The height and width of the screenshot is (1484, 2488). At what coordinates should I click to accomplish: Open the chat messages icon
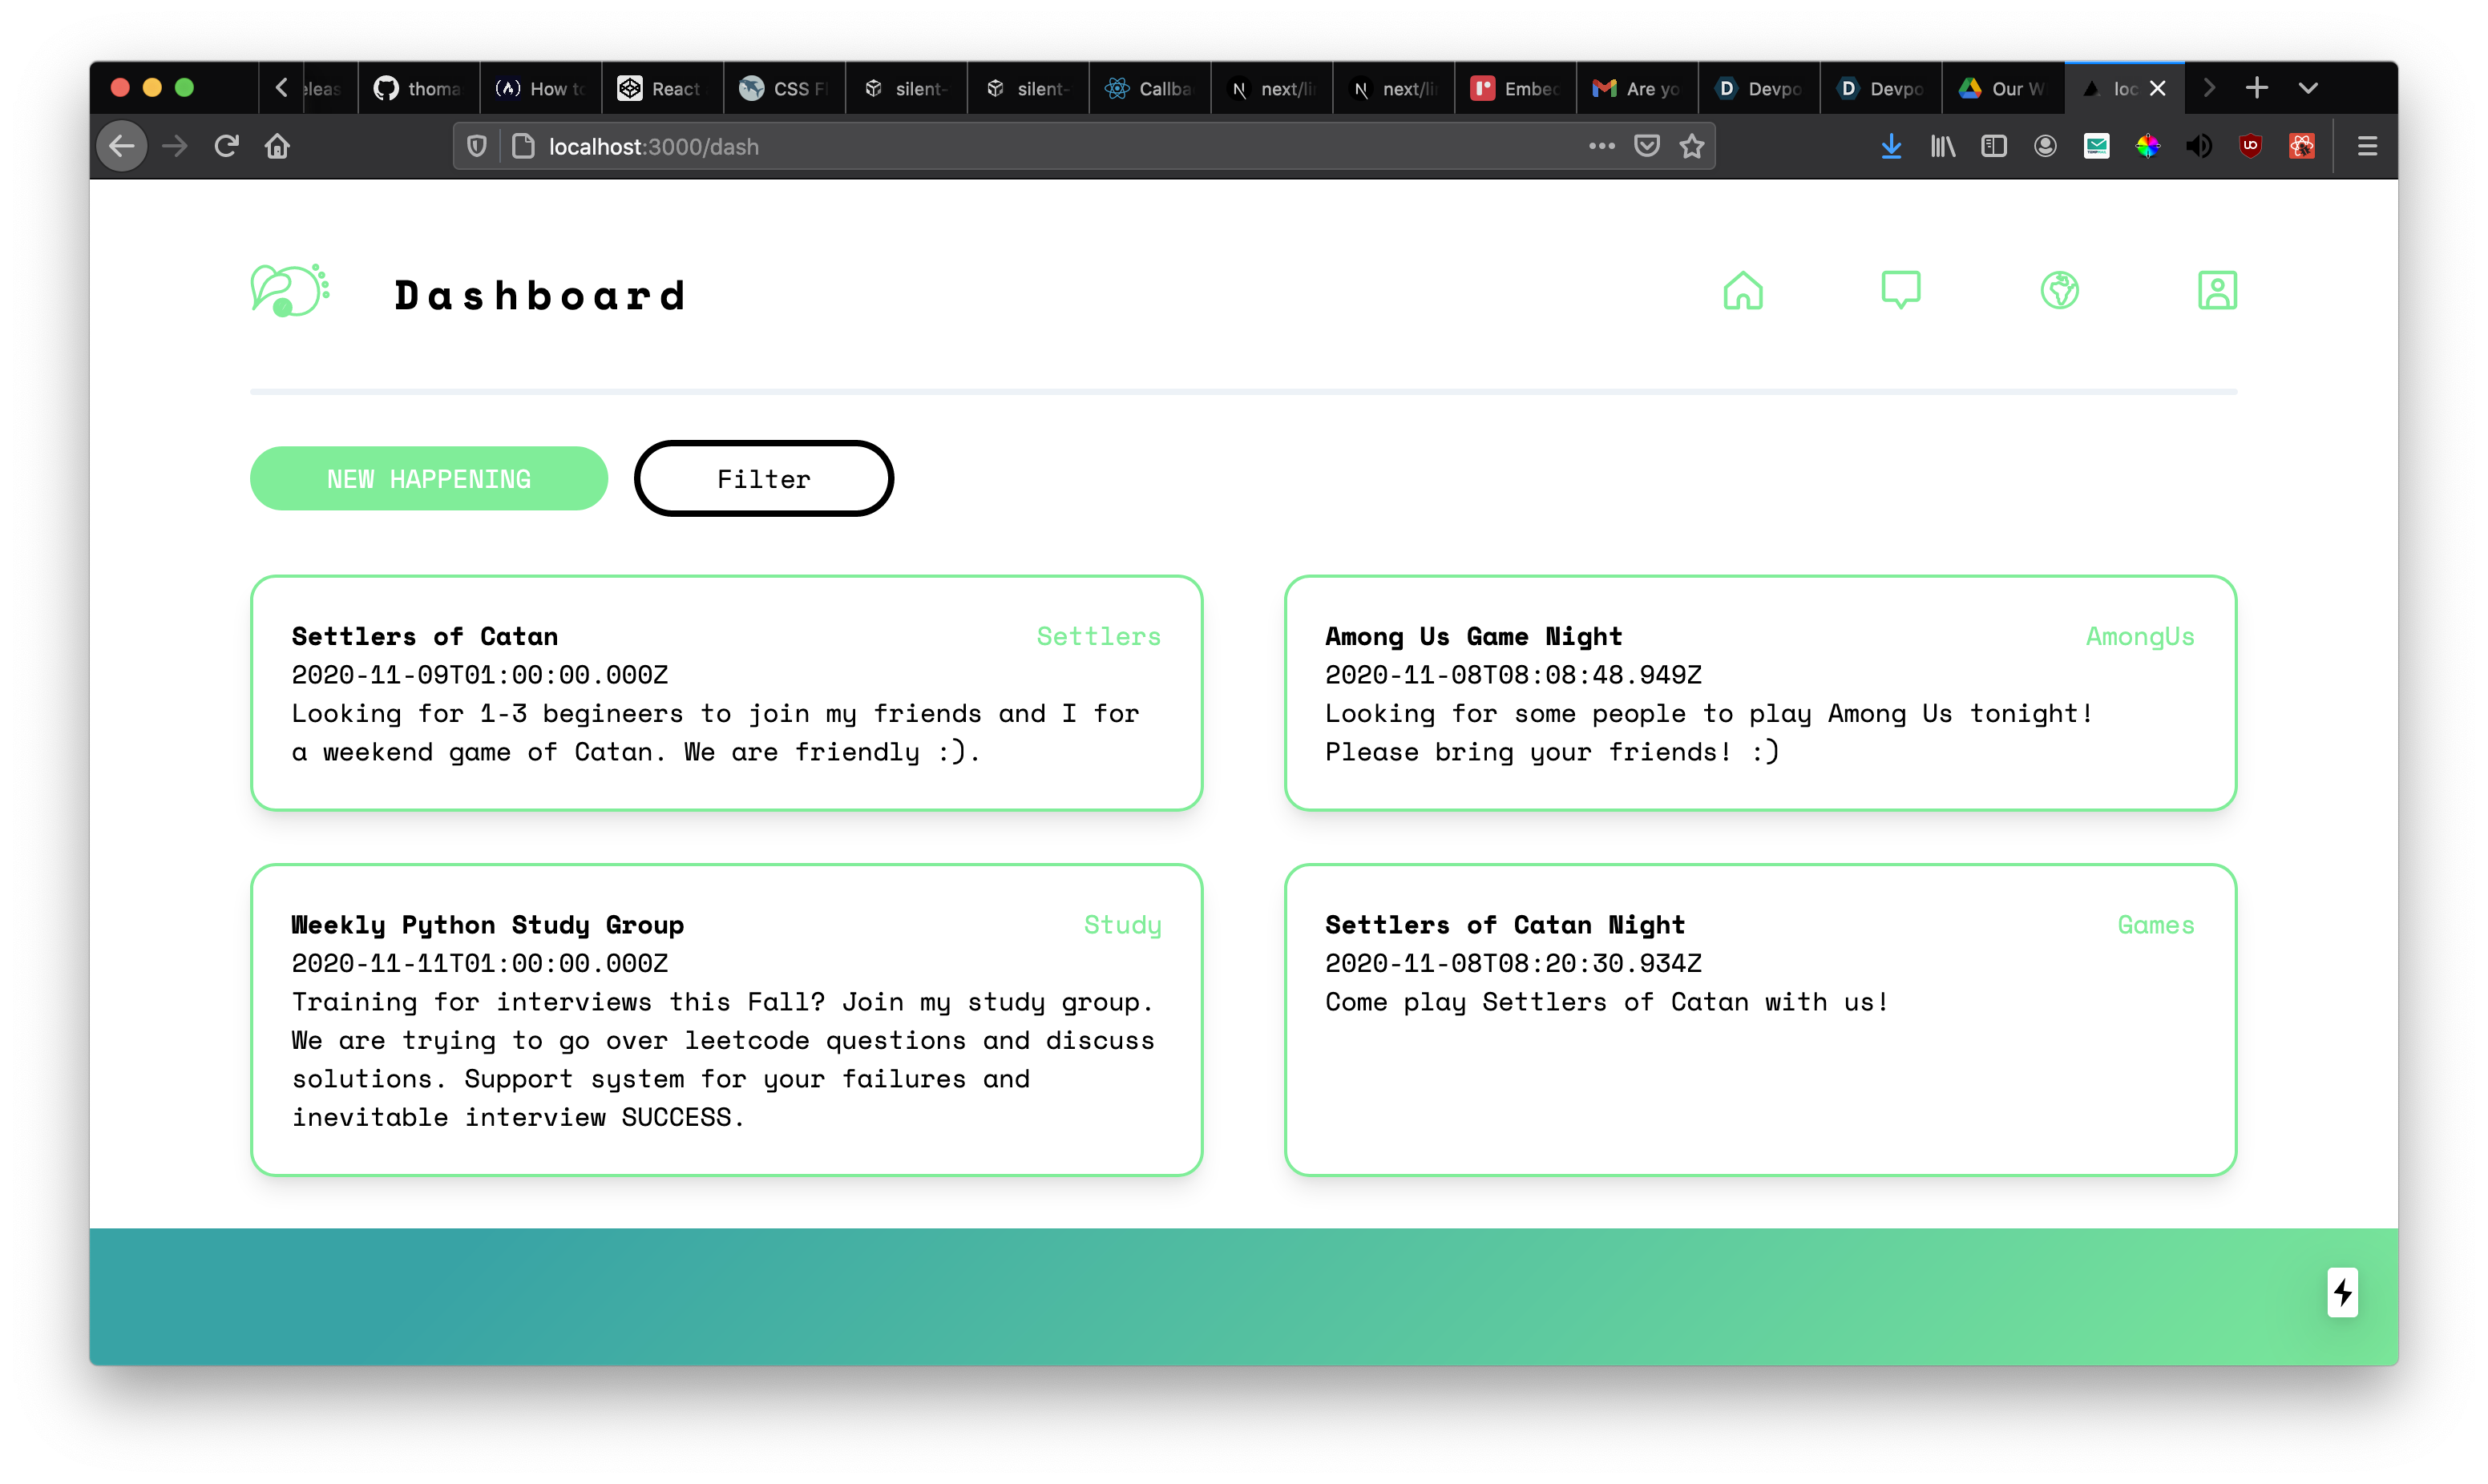(1900, 290)
